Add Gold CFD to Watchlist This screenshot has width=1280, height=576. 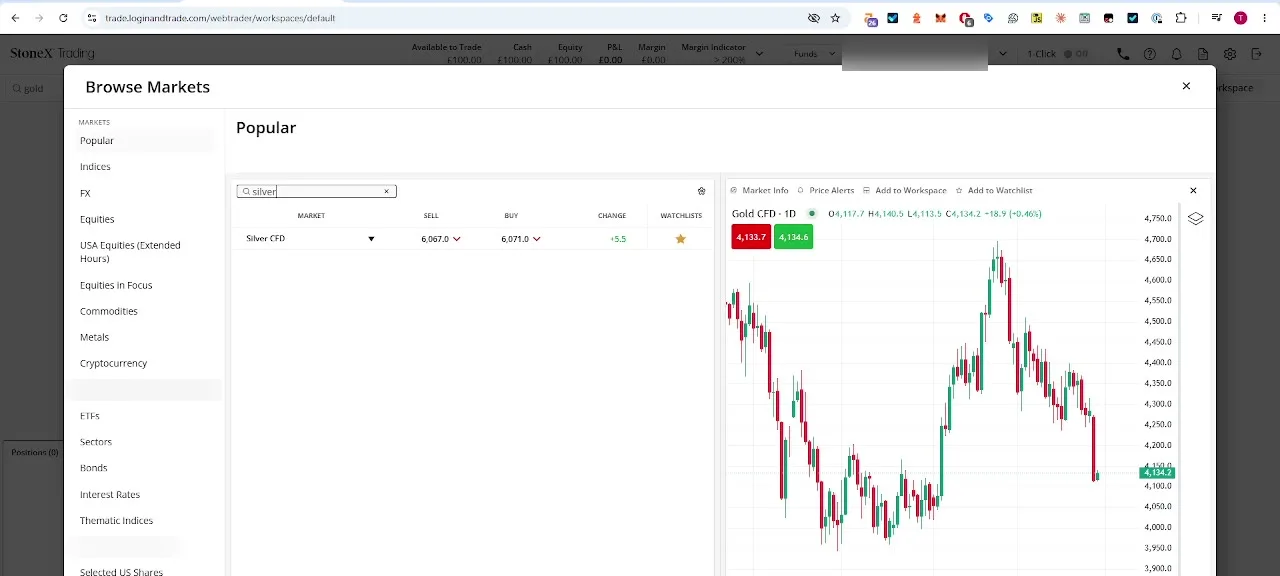point(994,190)
